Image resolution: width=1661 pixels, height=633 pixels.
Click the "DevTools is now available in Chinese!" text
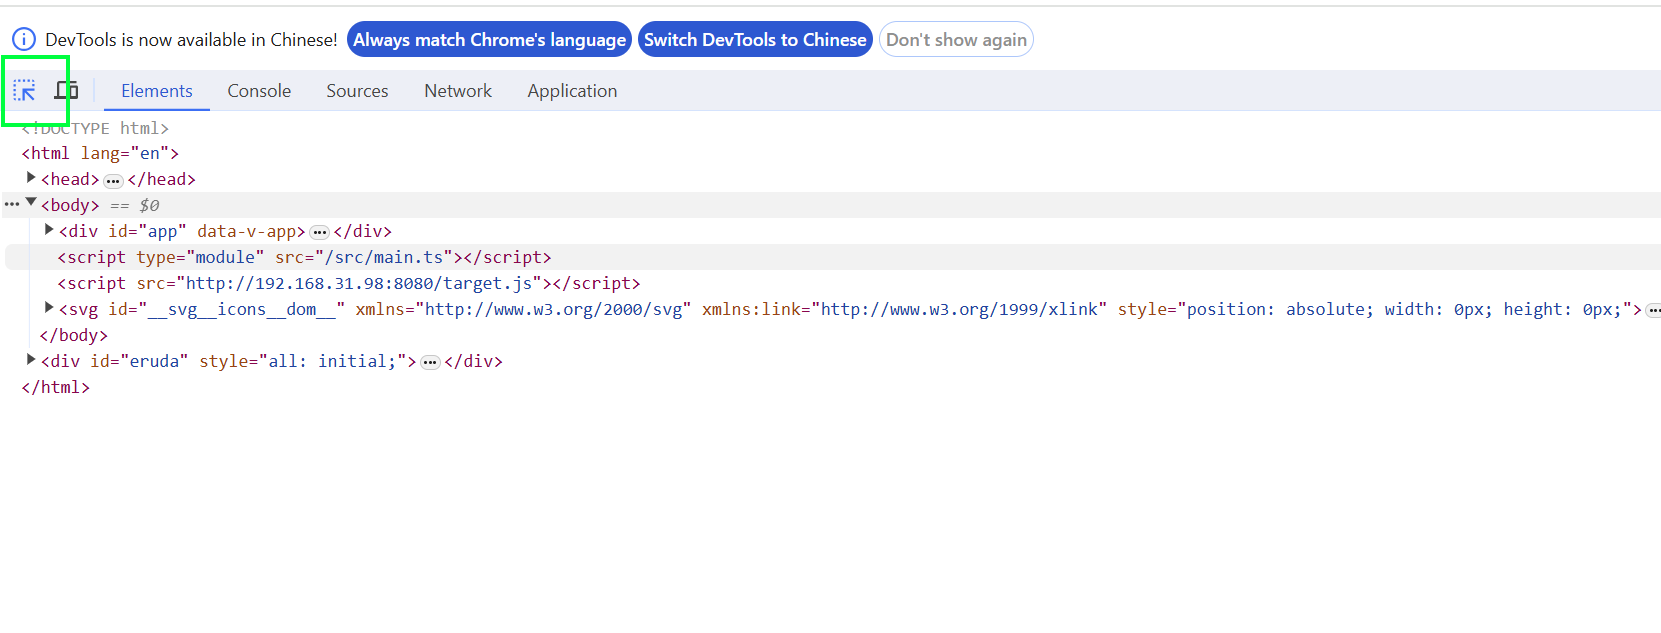click(x=191, y=40)
